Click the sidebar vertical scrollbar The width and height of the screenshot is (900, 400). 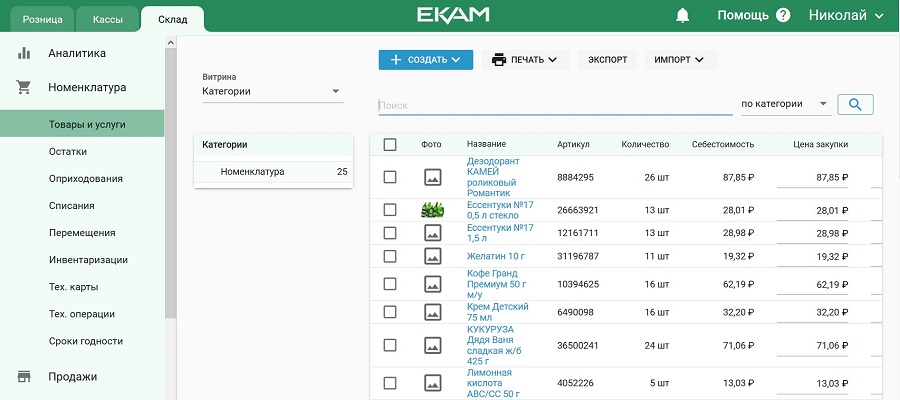[x=170, y=184]
